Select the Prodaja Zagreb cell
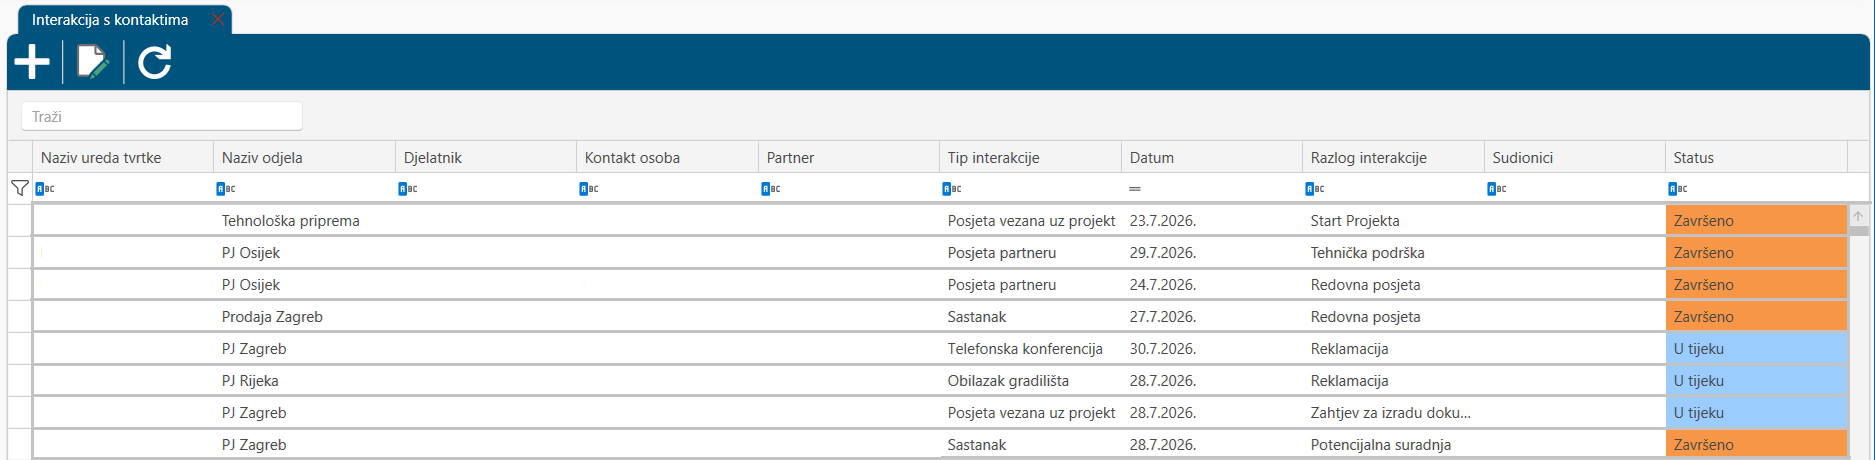 (304, 316)
